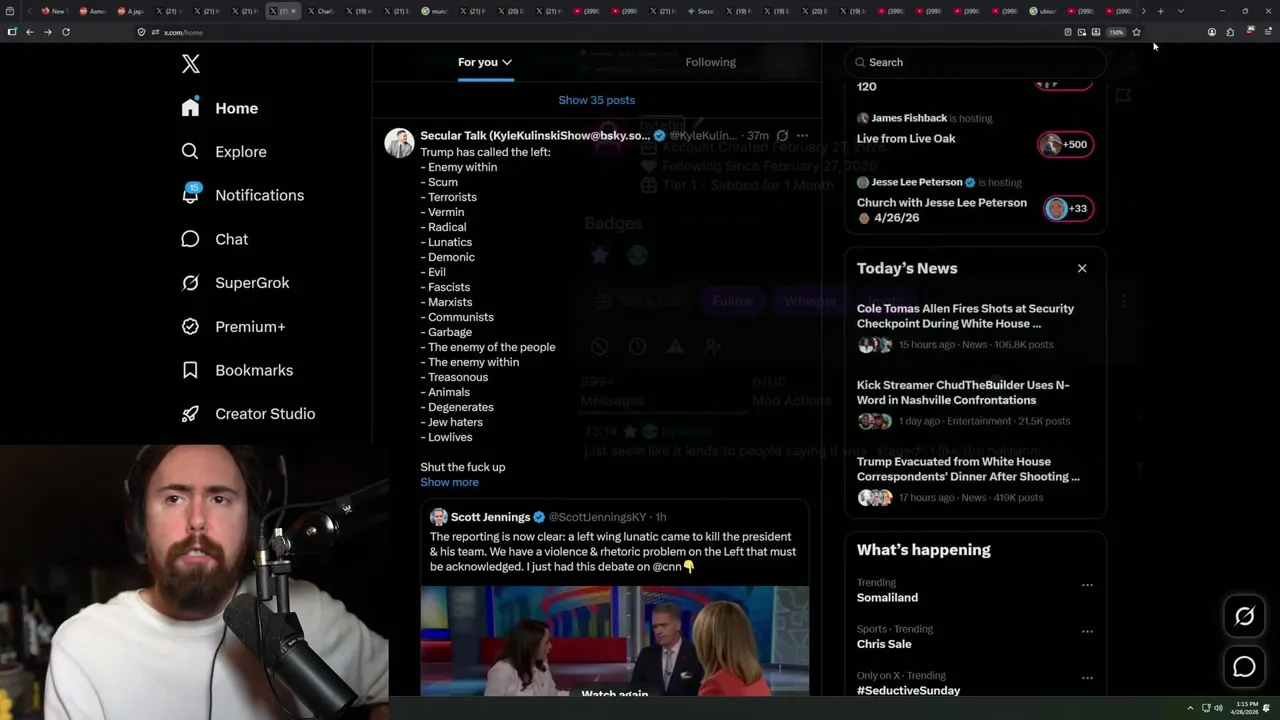
Task: Click the Grok icon on Secular Talk post
Action: 782,135
